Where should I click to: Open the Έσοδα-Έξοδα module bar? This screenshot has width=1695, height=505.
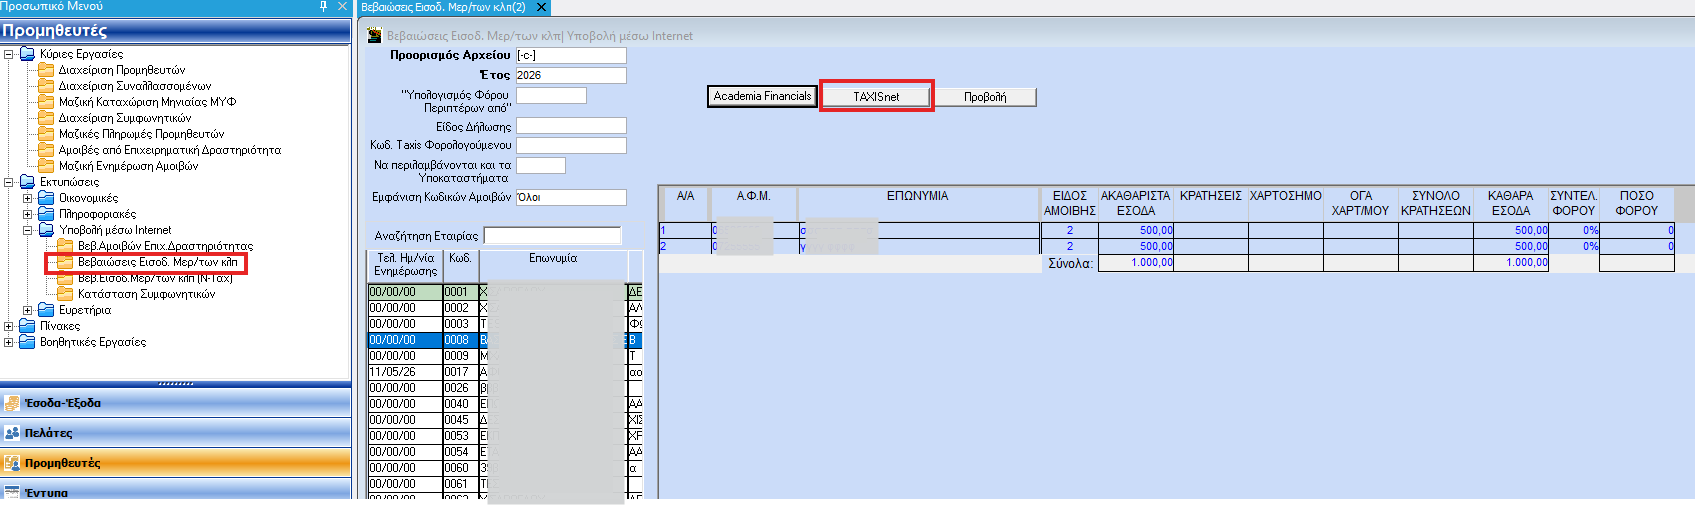coord(175,403)
